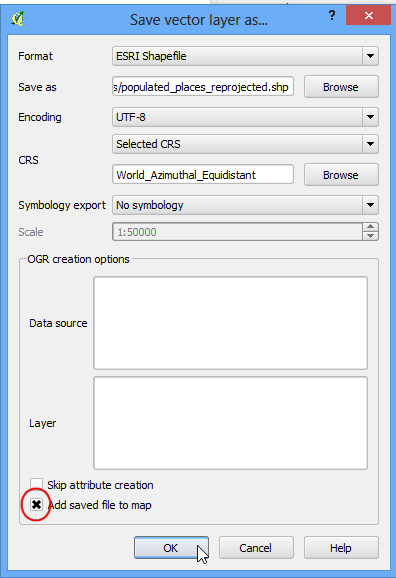Increase Scale with the up arrow
Viewport: 396px width, 578px height.
[371, 227]
